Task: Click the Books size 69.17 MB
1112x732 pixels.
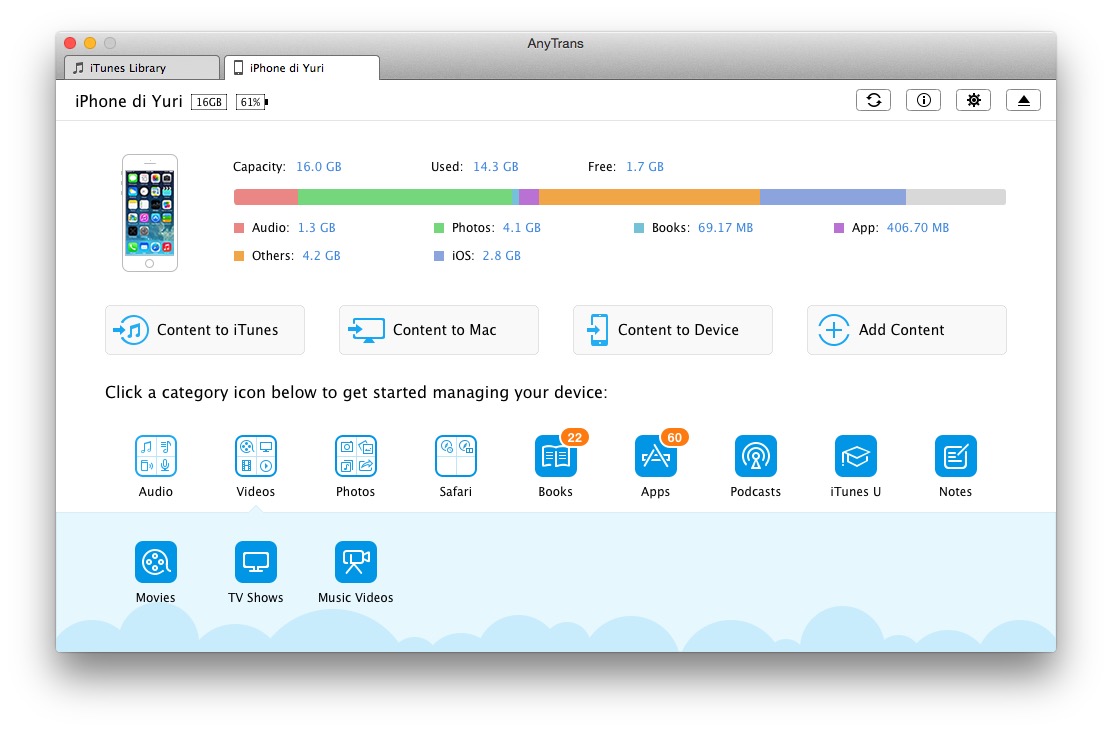Action: point(725,228)
